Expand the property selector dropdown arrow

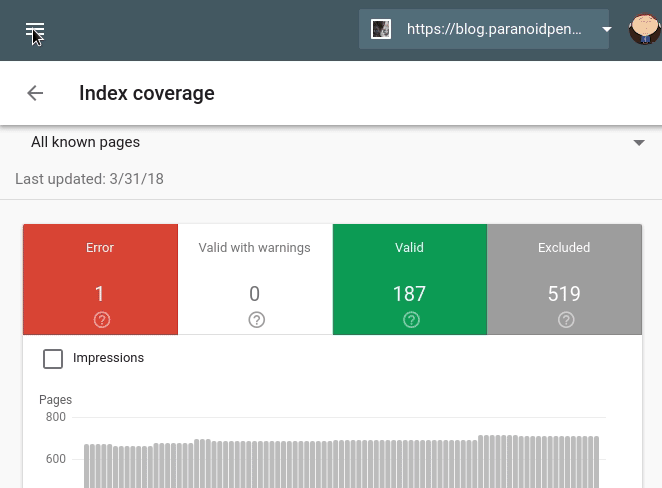point(607,29)
